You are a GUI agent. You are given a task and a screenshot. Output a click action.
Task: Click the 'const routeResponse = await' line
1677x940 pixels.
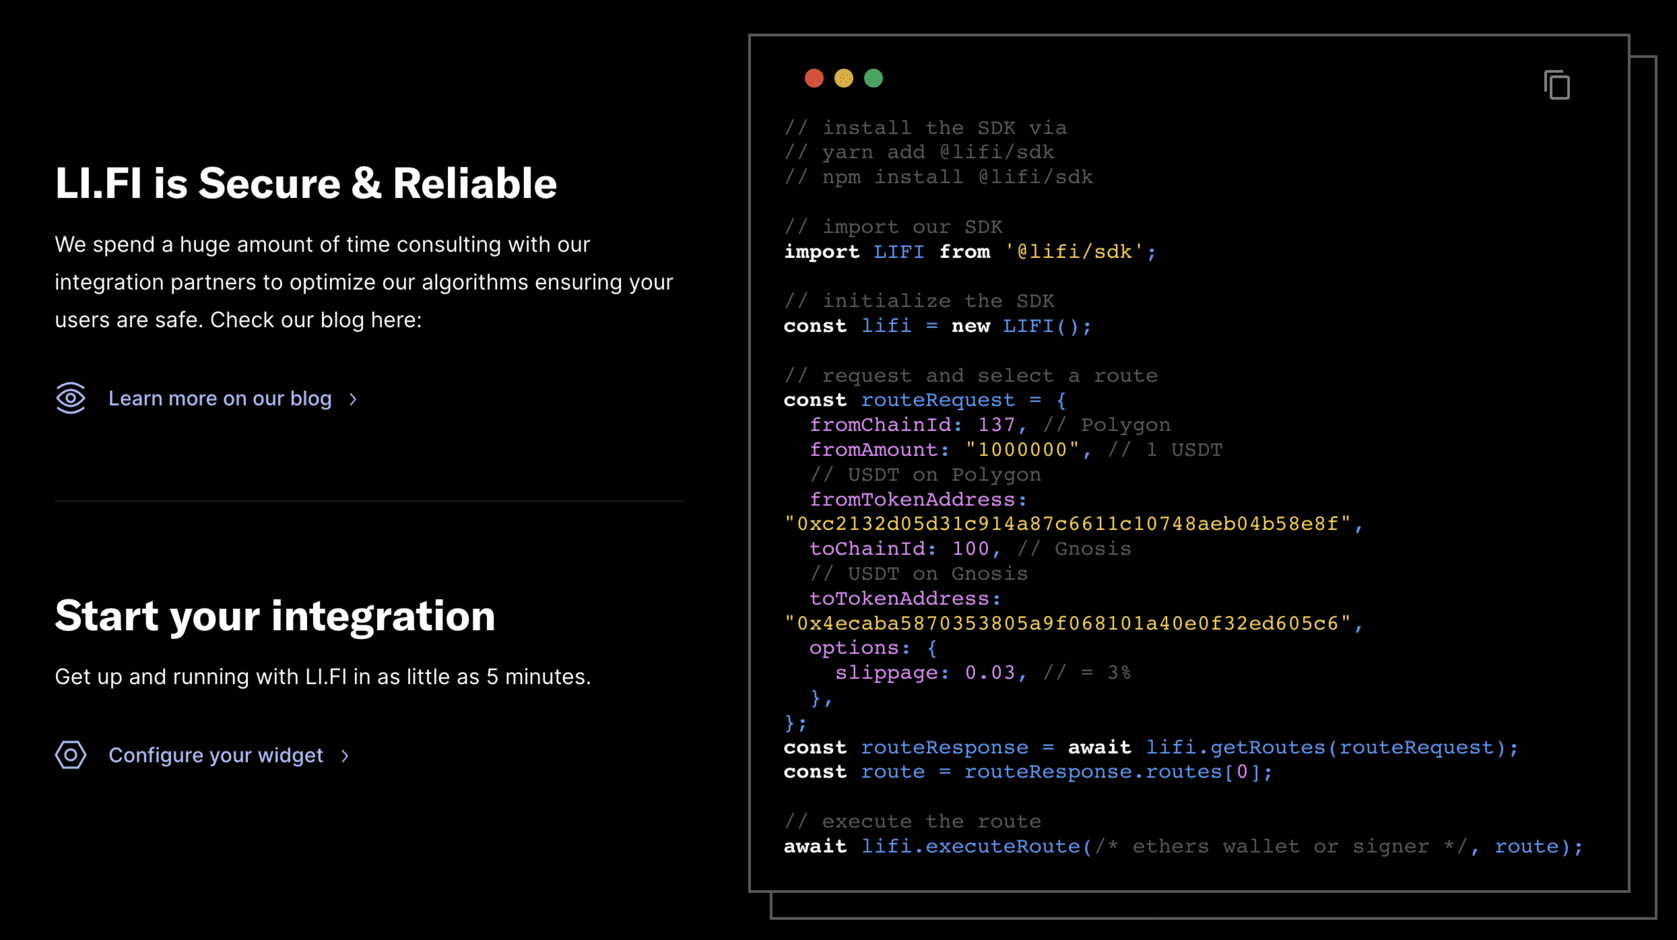[1151, 748]
